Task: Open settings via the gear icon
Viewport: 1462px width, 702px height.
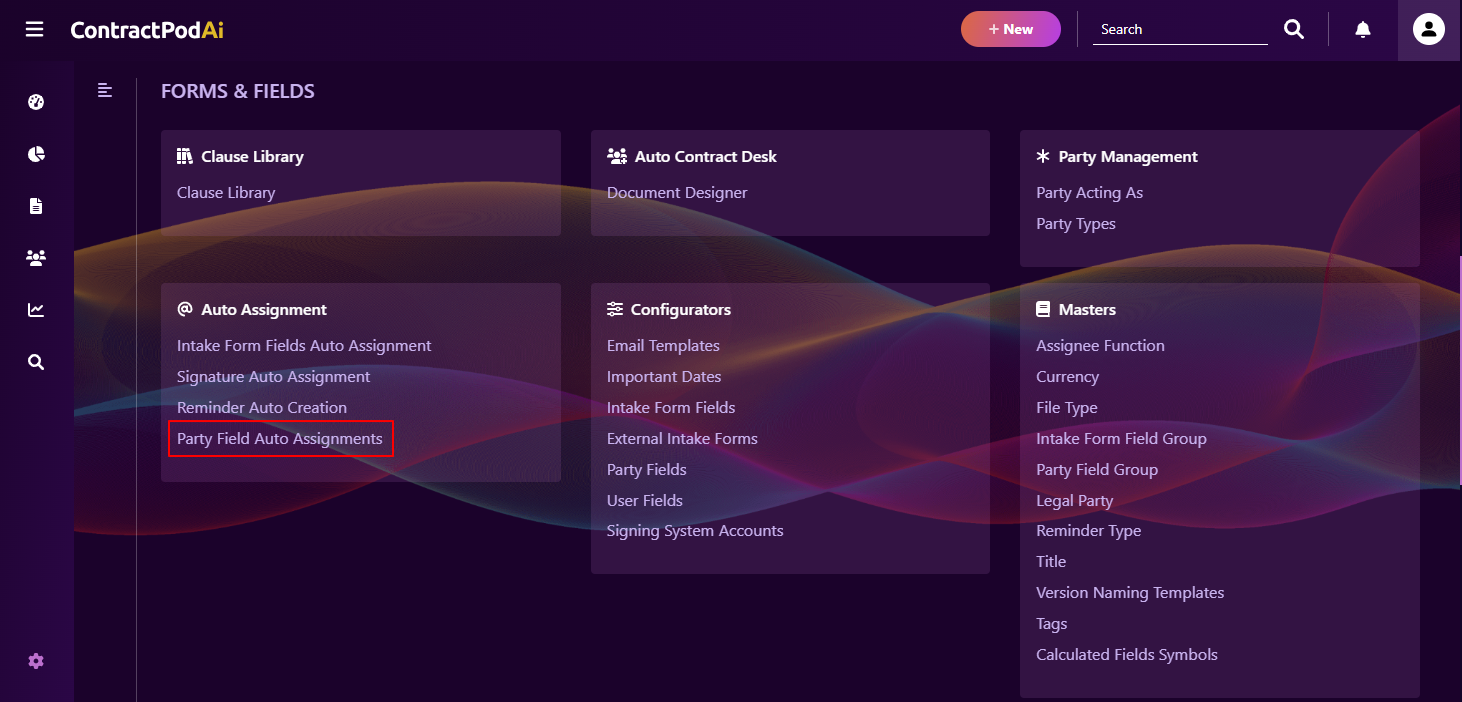Action: coord(36,660)
